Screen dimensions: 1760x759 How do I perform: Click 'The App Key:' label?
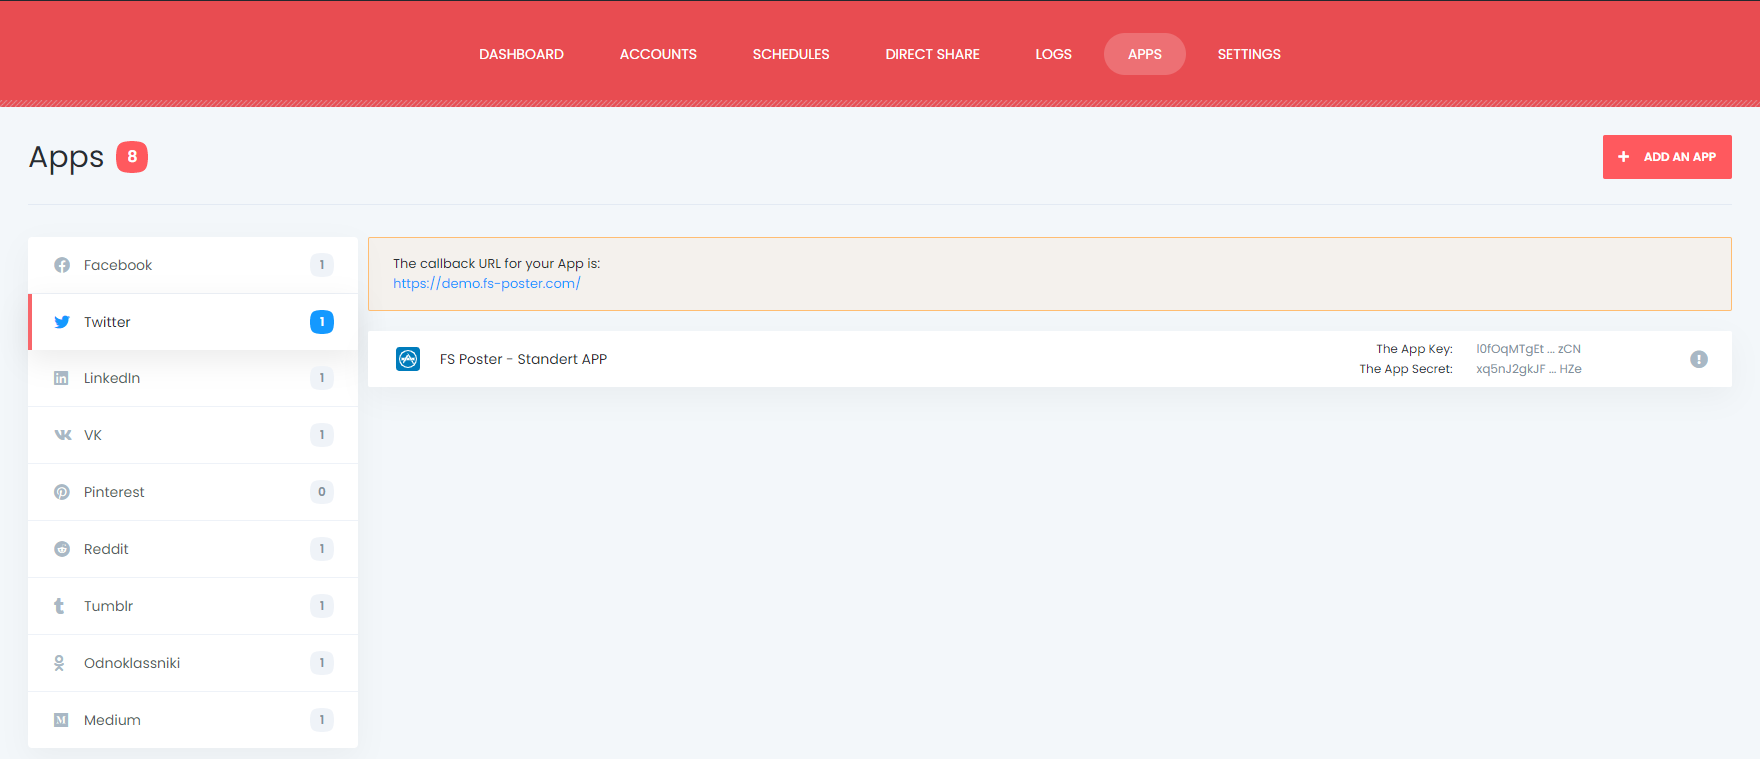(x=1414, y=349)
